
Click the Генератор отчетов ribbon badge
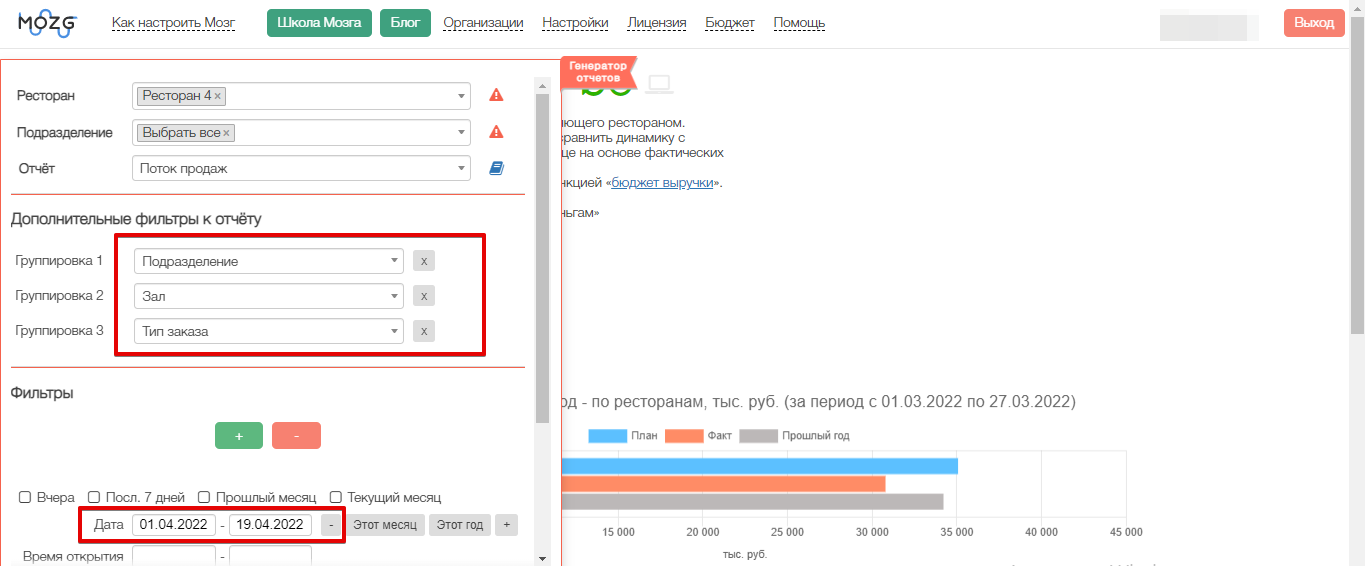point(598,72)
